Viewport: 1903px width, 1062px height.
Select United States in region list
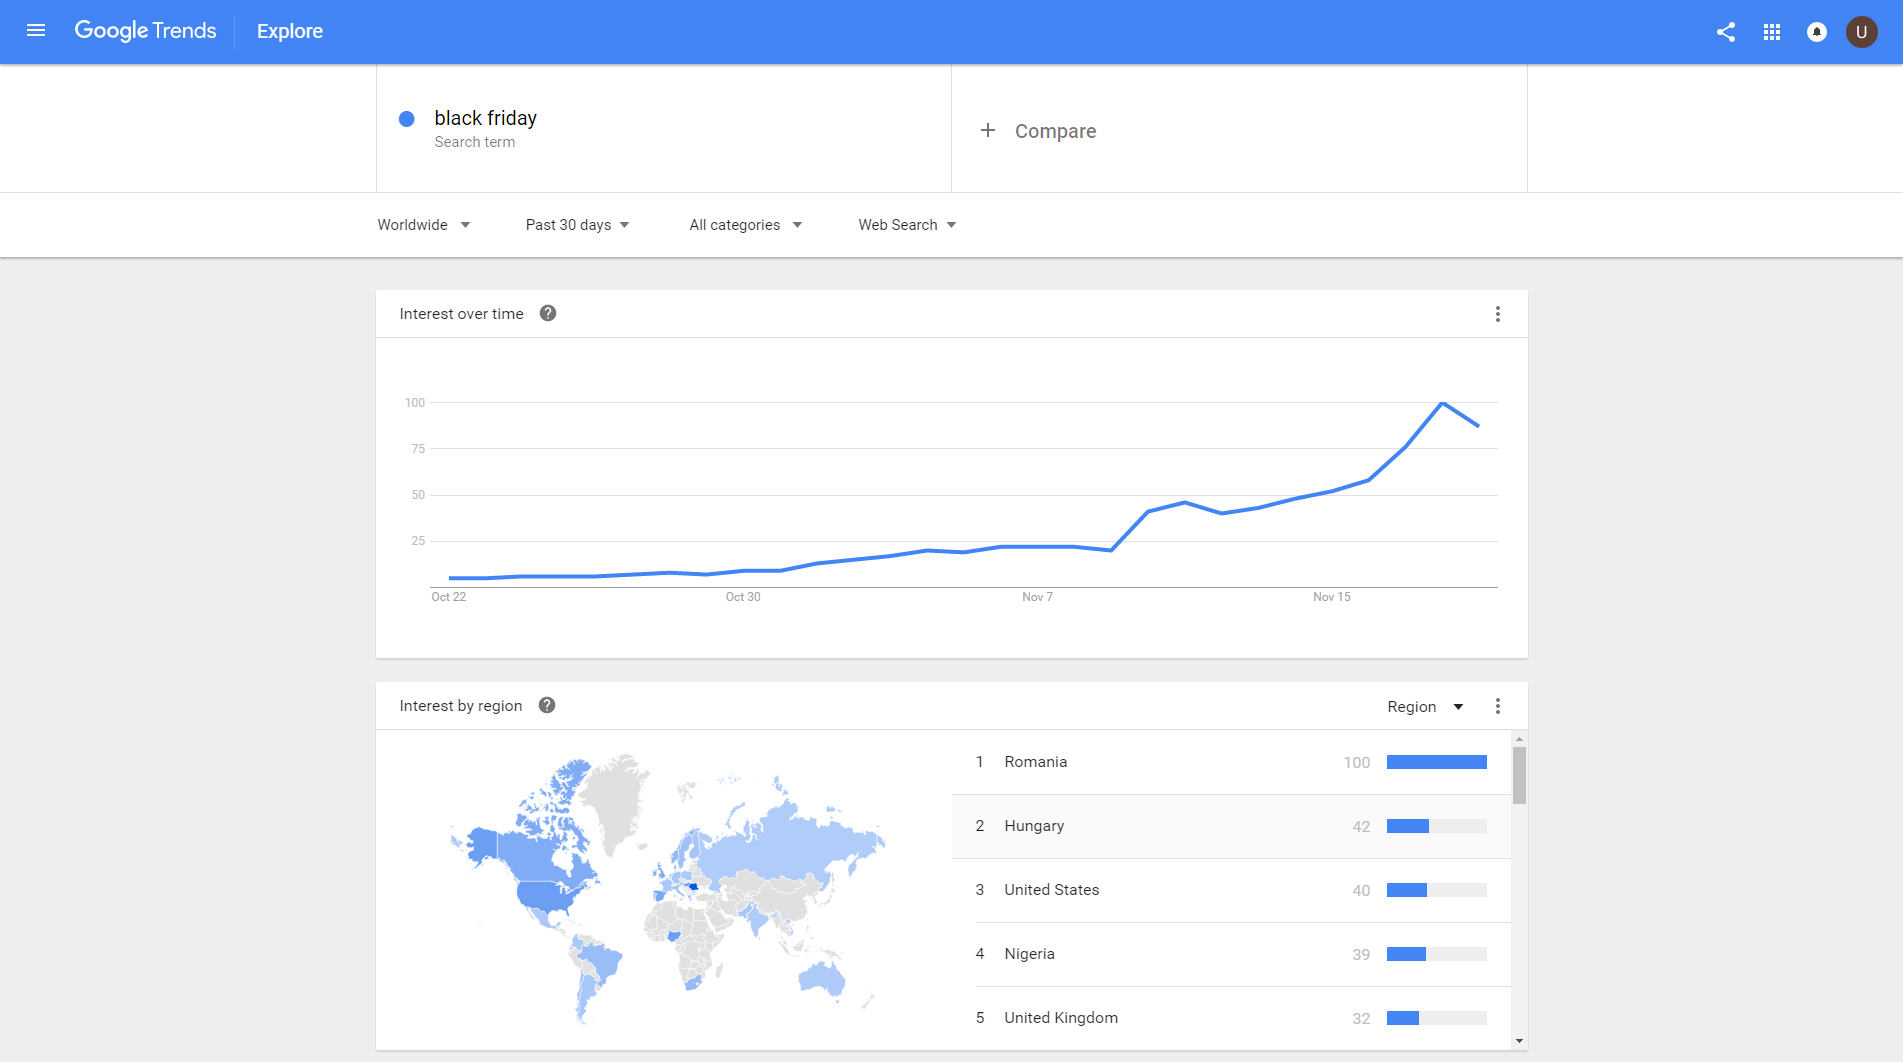click(x=1231, y=890)
